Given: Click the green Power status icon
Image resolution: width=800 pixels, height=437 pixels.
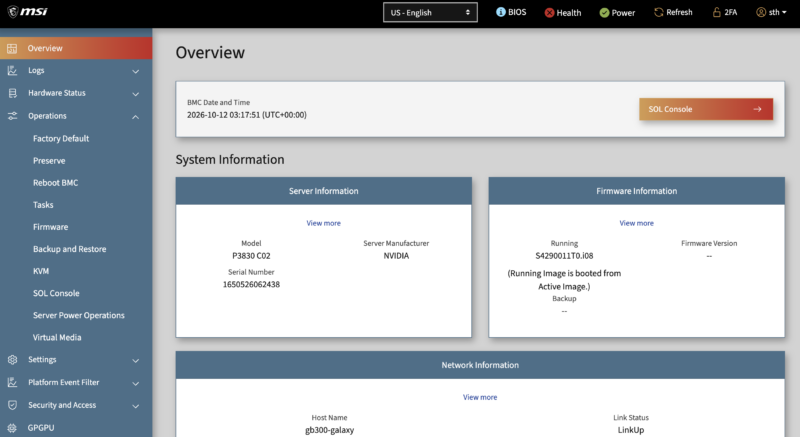Looking at the screenshot, I should [x=604, y=13].
